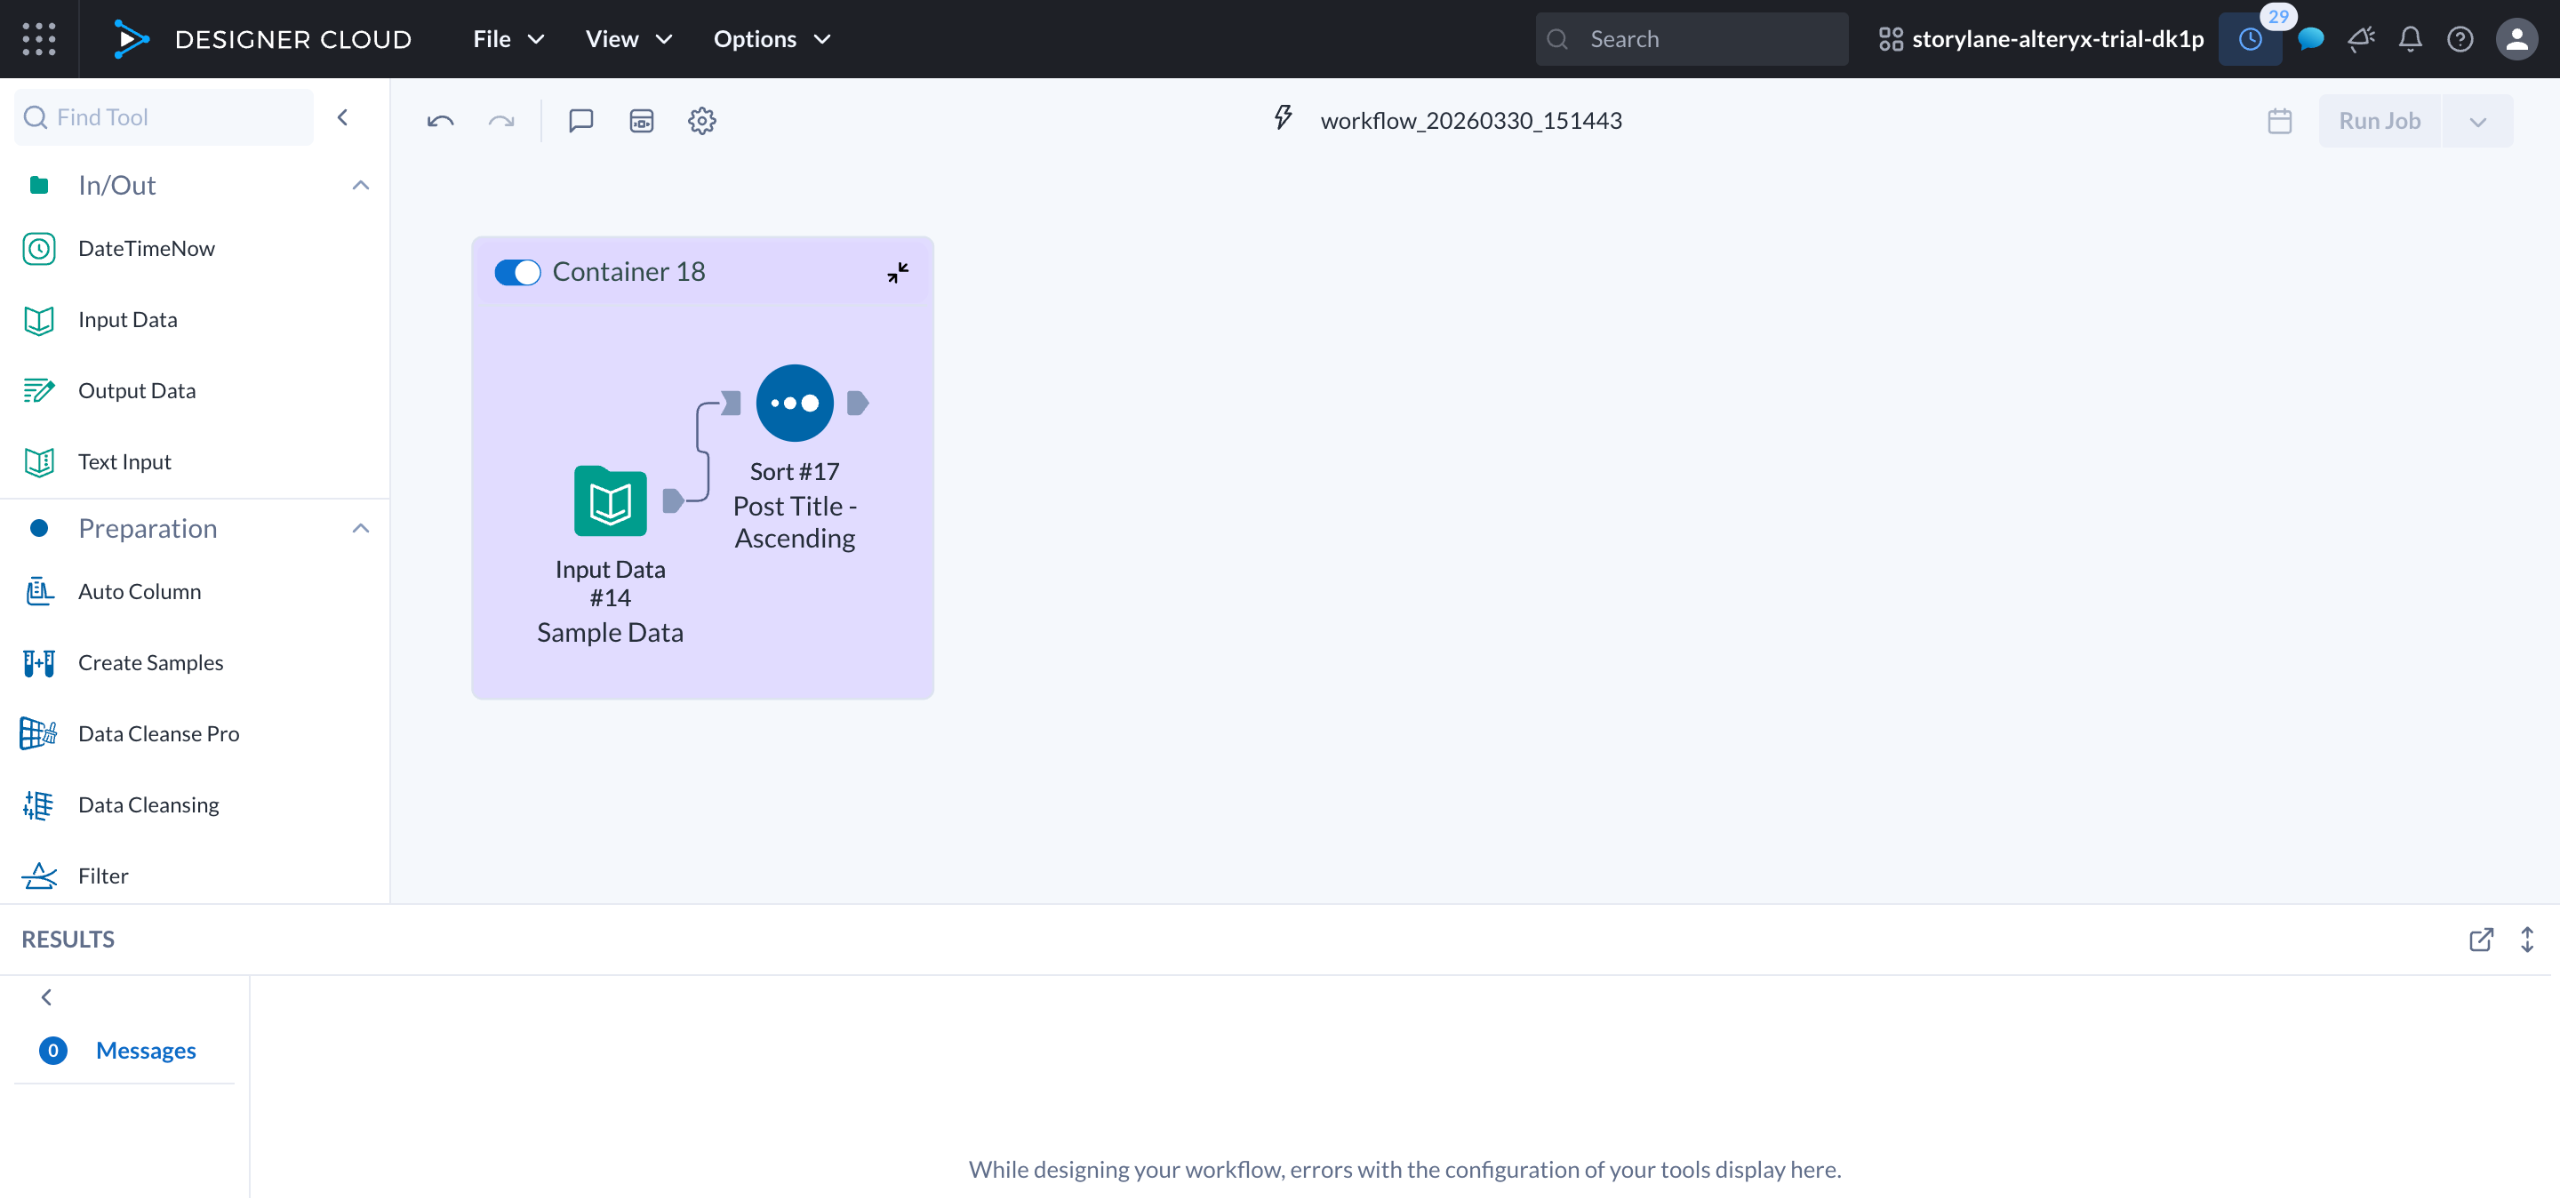This screenshot has width=2560, height=1198.
Task: Open the Run Job dropdown arrow
Action: (2477, 121)
